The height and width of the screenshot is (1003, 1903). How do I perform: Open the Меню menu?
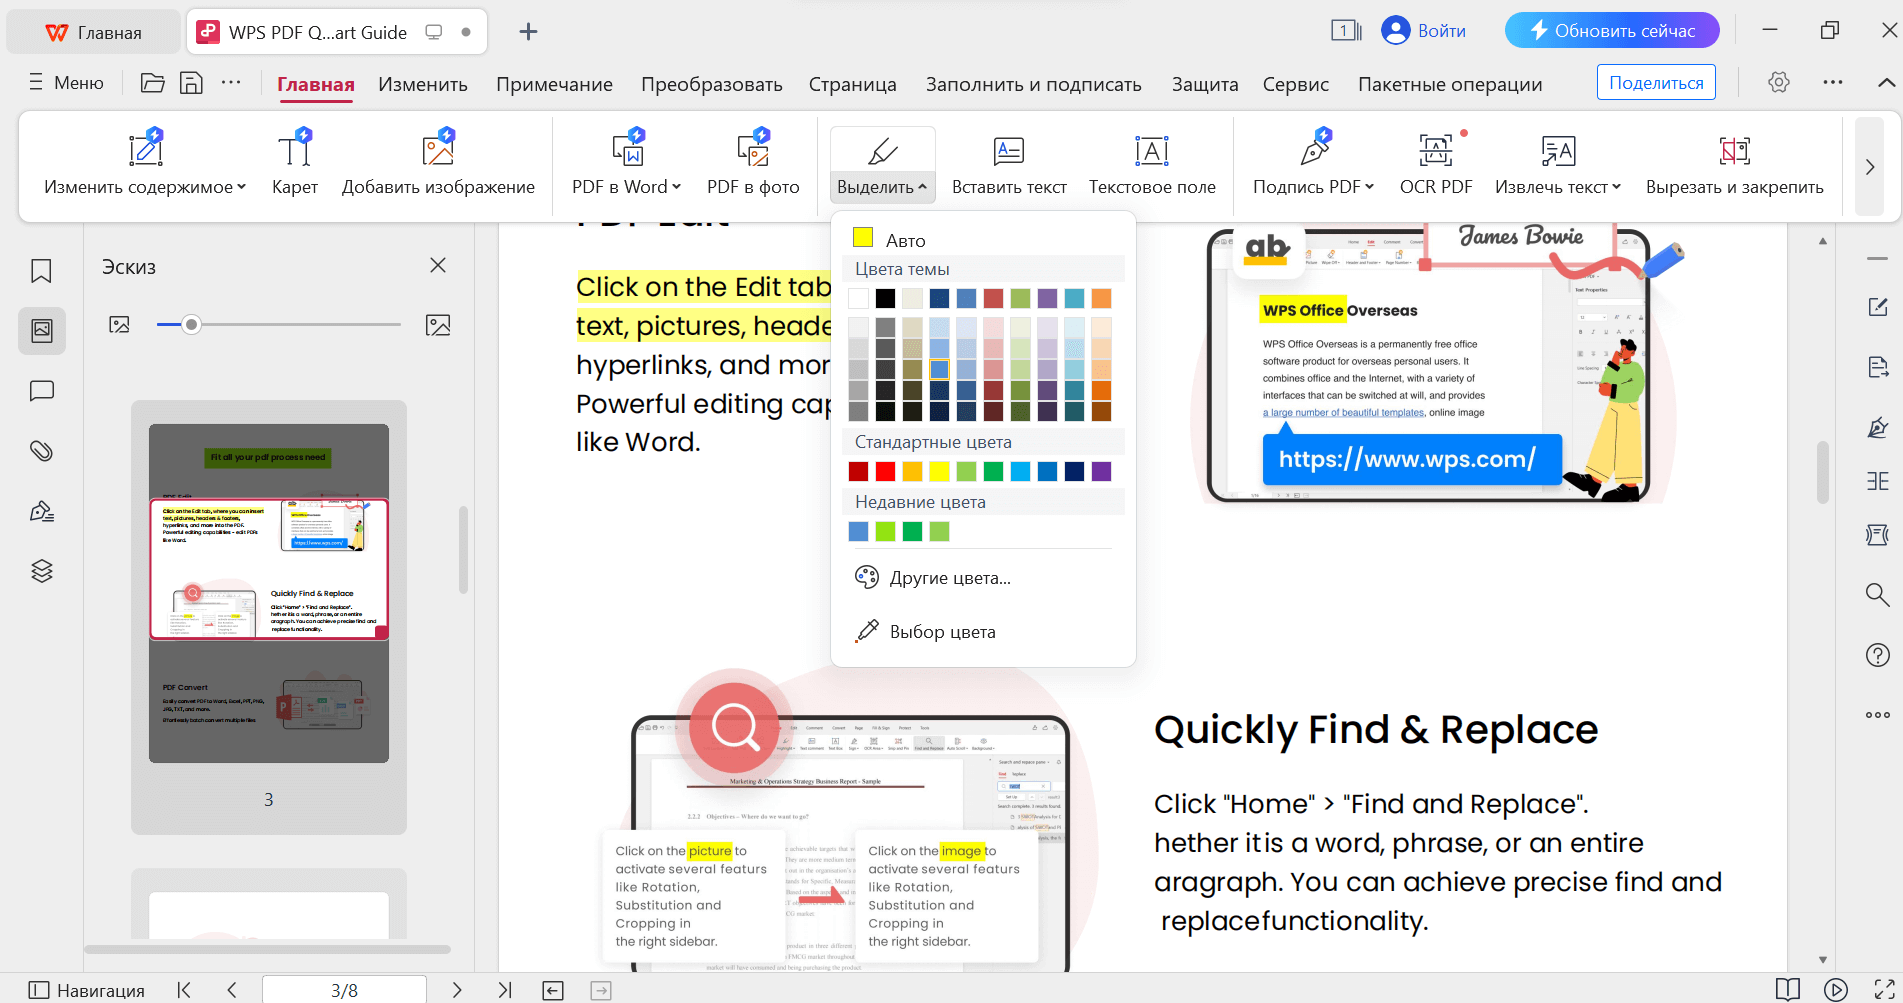pyautogui.click(x=66, y=83)
